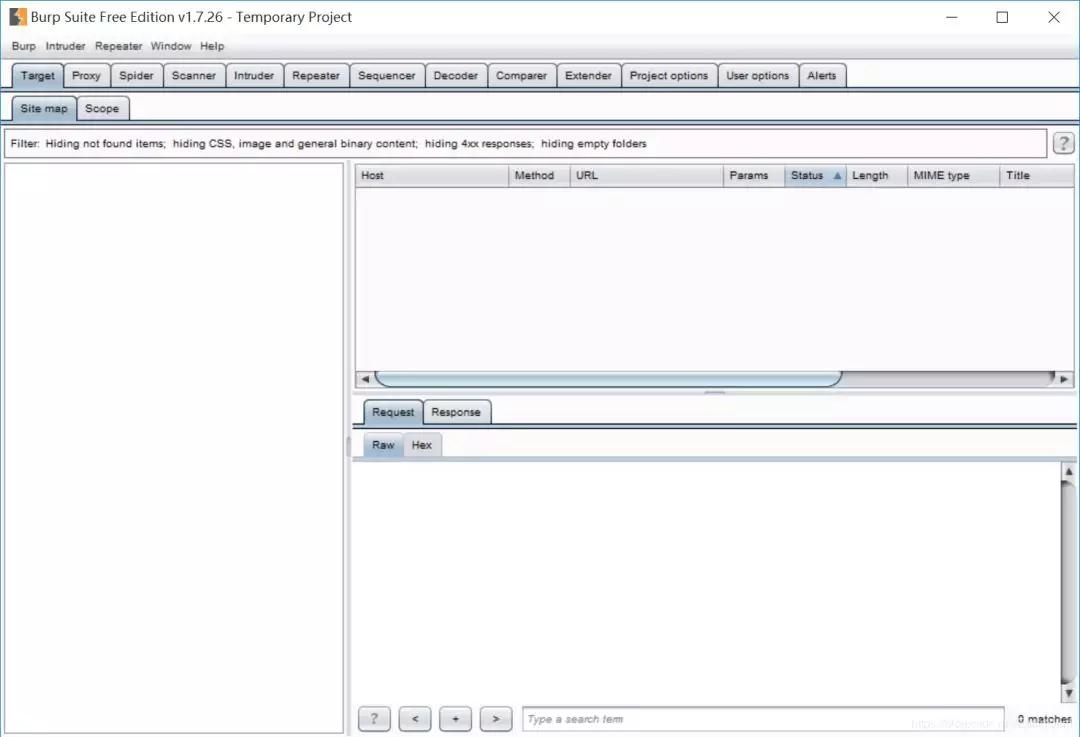Image resolution: width=1080 pixels, height=737 pixels.
Task: Click request pane scroll up arrow
Action: (x=1068, y=472)
